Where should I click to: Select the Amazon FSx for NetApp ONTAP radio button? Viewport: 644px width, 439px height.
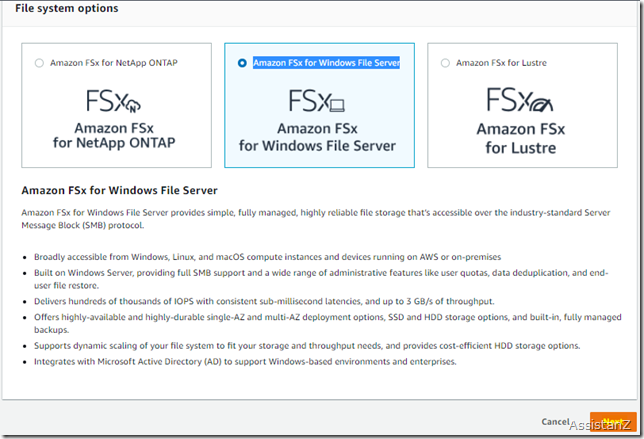[39, 63]
